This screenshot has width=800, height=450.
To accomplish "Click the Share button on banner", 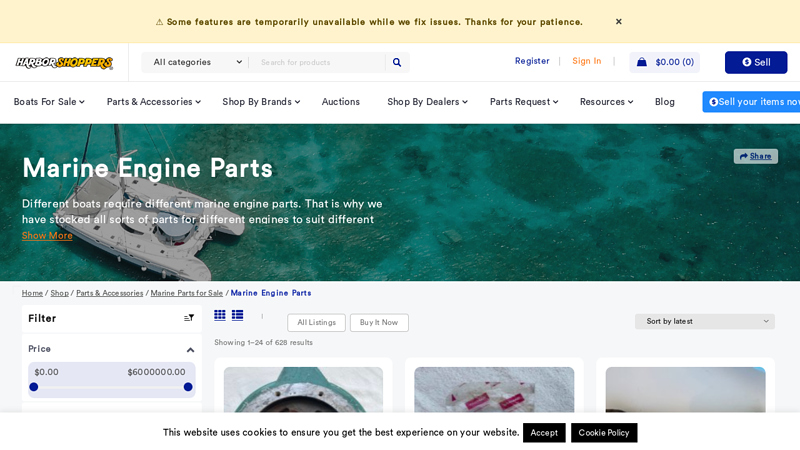I will coord(756,156).
